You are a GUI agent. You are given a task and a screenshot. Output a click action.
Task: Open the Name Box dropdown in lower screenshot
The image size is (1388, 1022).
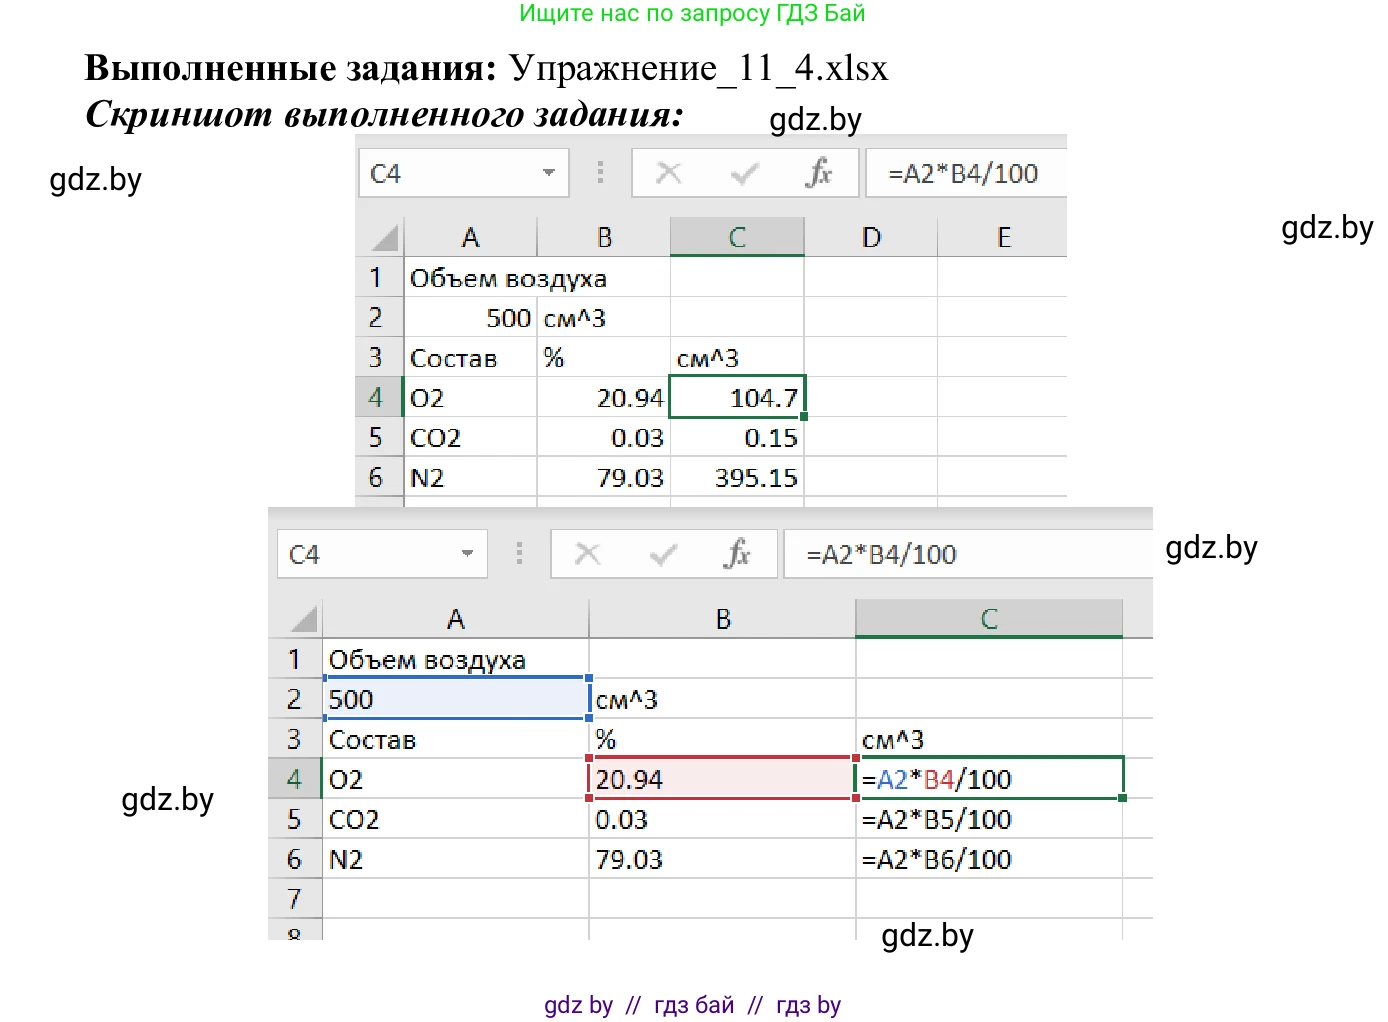[x=468, y=554]
